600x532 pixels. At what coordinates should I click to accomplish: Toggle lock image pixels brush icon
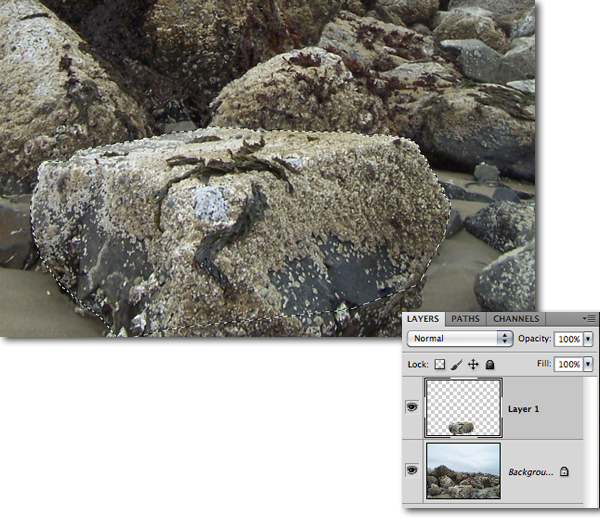(x=457, y=364)
